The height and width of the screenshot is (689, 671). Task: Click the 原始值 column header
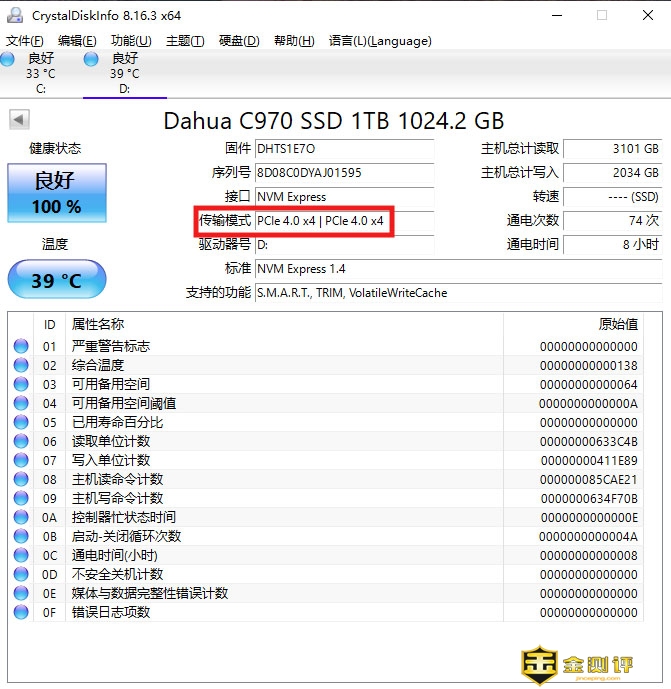tap(616, 324)
